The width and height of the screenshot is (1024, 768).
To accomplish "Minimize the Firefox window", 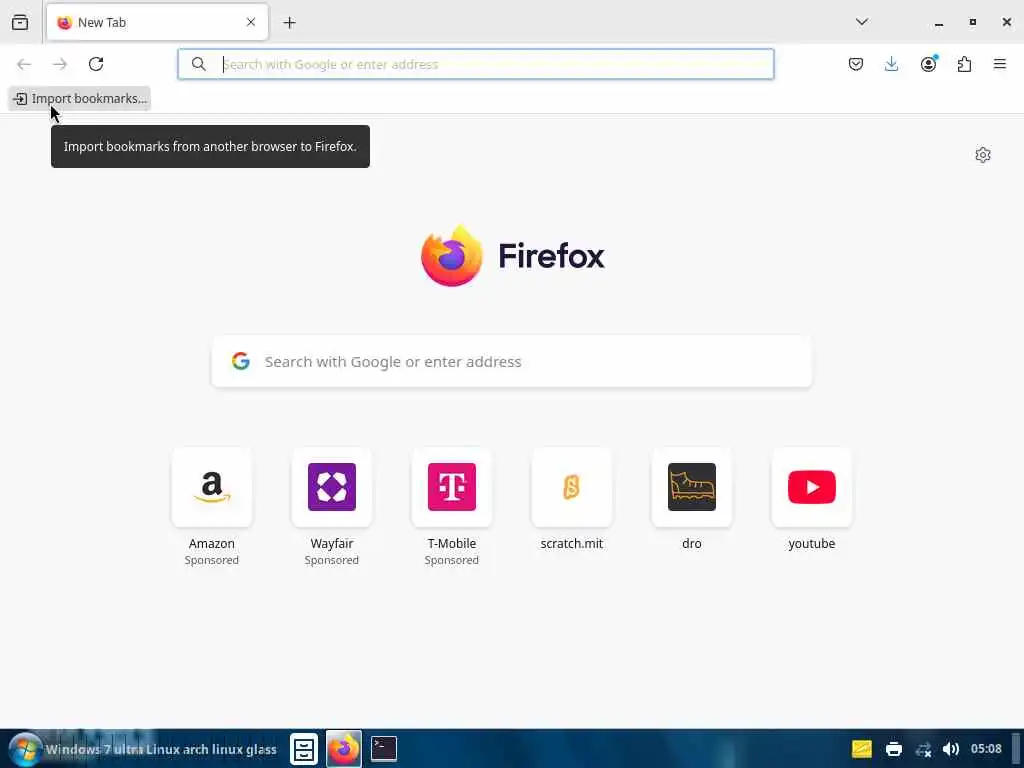I will click(938, 24).
